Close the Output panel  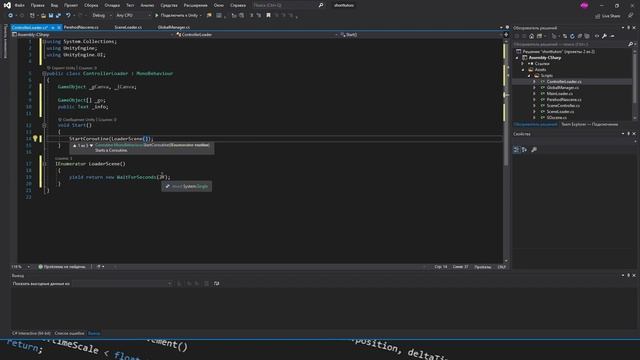(634, 275)
